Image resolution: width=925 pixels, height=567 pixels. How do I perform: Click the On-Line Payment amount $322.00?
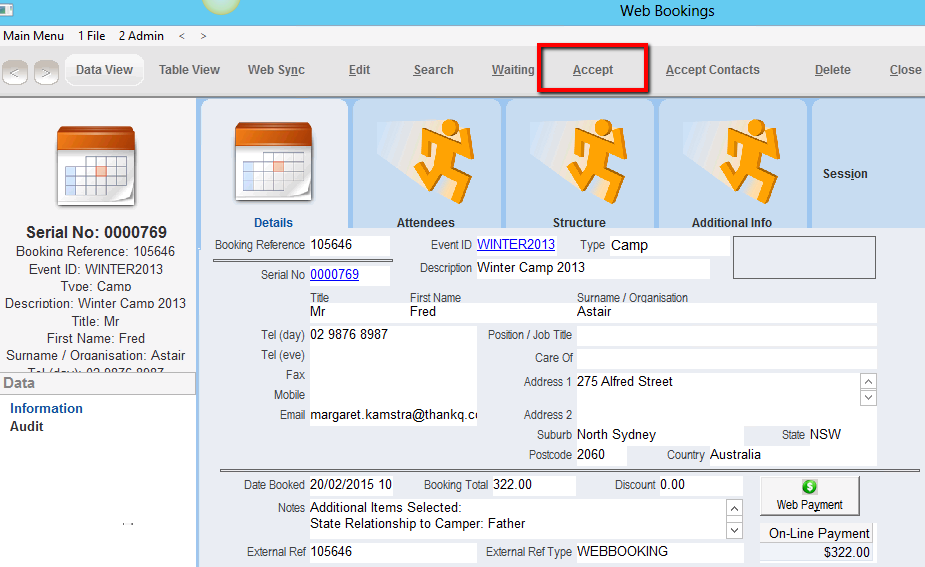click(816, 553)
